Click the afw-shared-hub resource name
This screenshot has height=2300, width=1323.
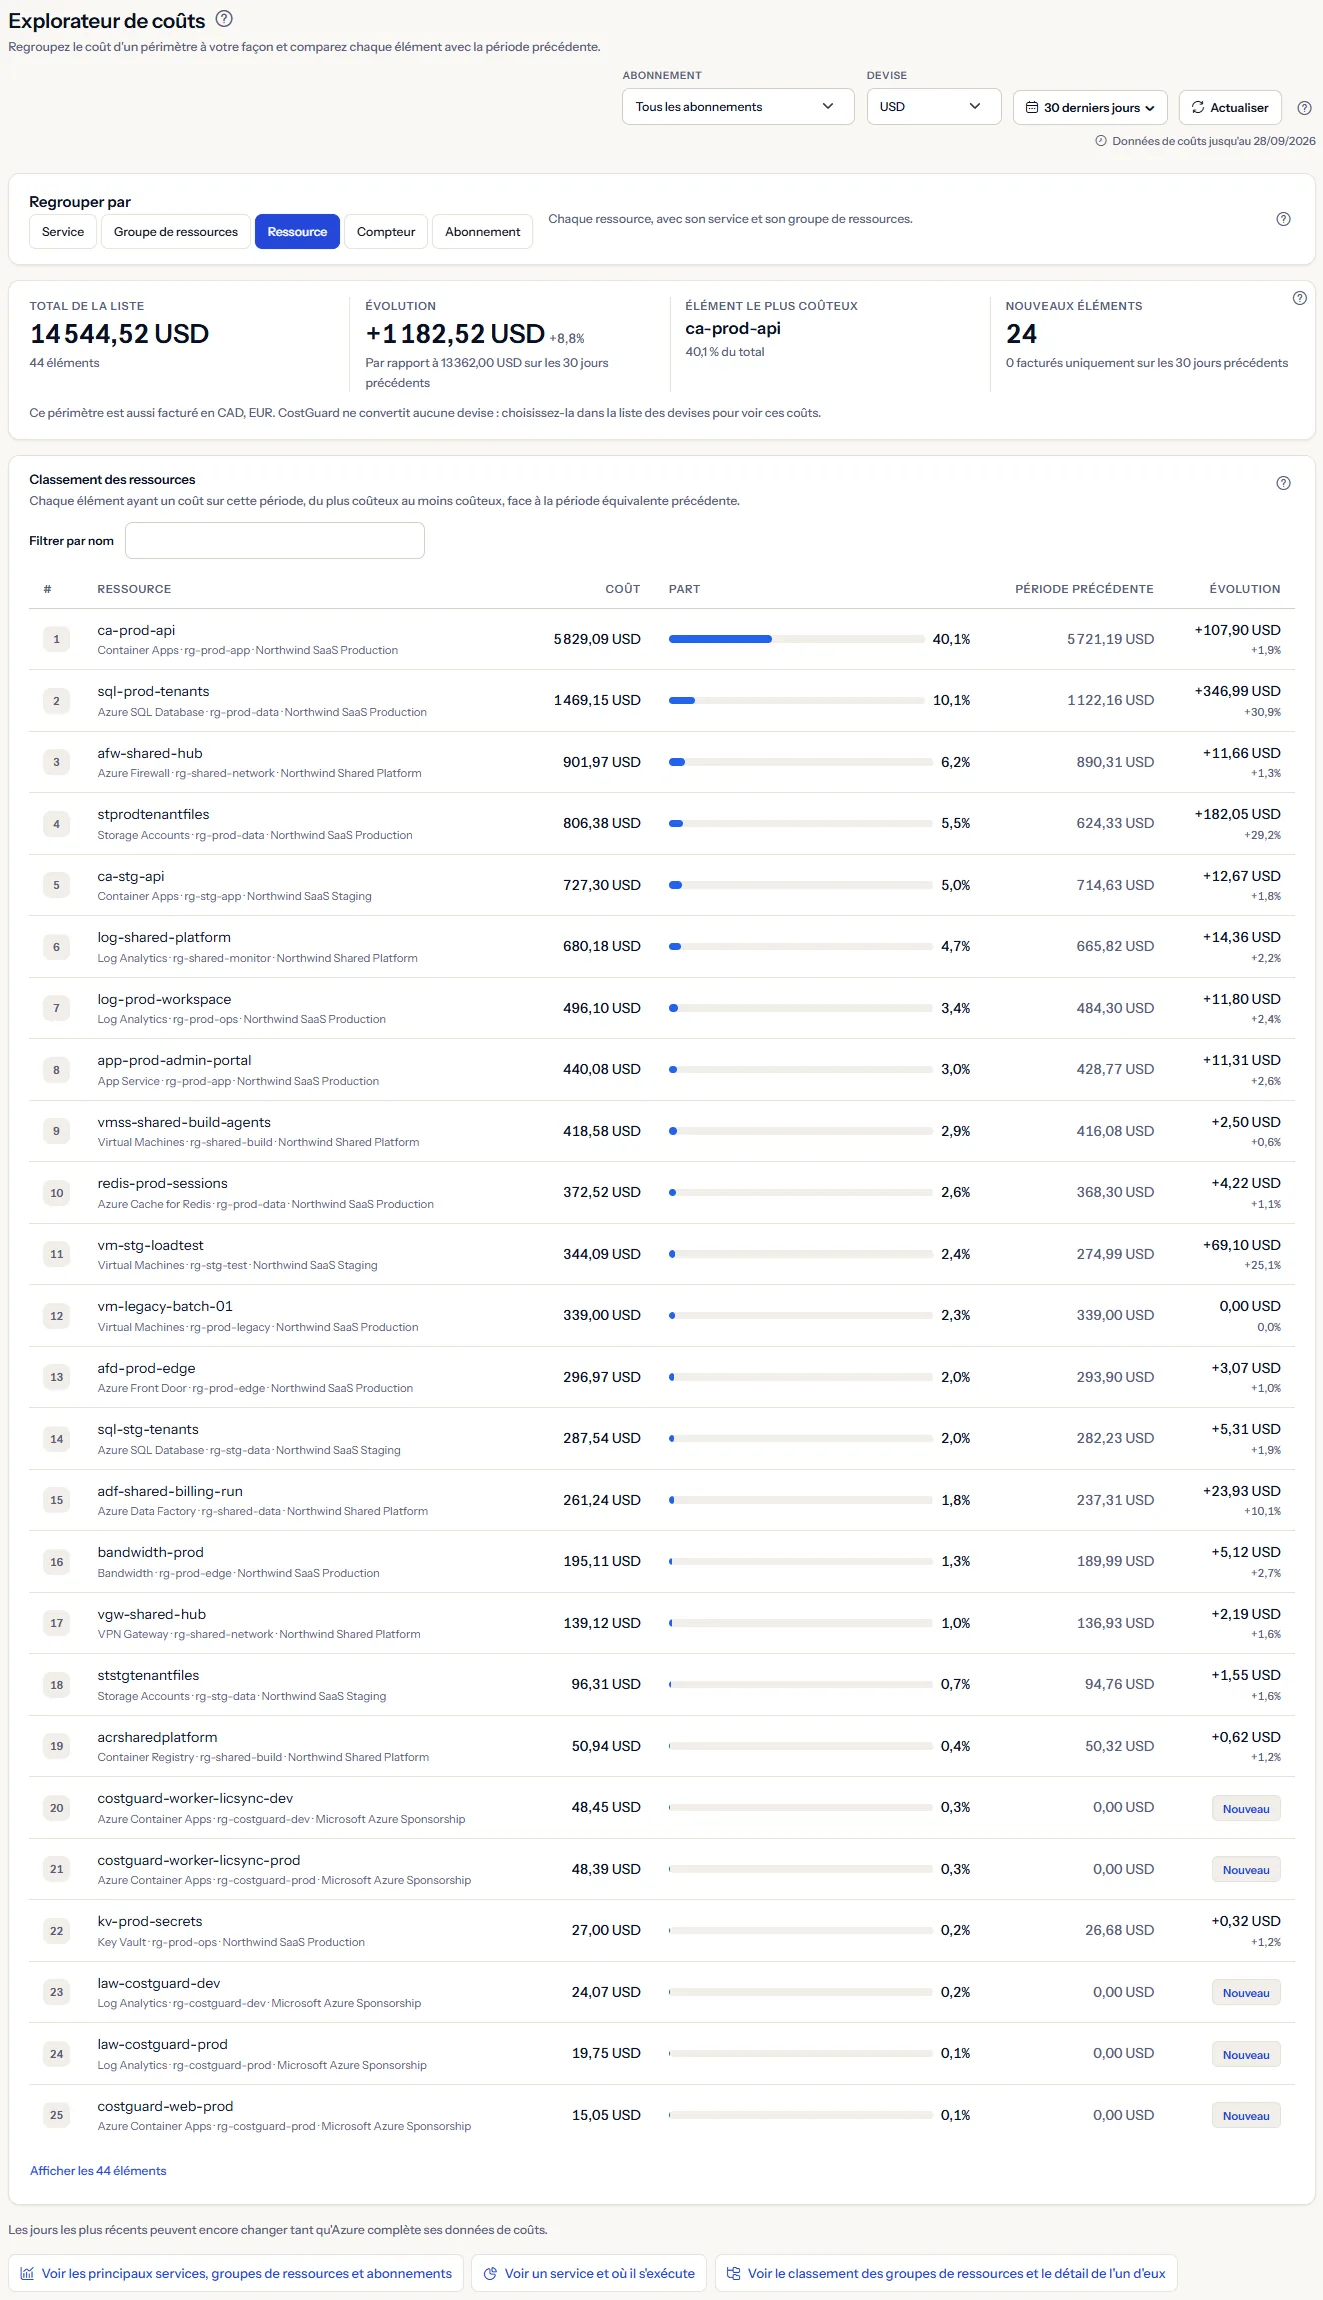tap(150, 753)
